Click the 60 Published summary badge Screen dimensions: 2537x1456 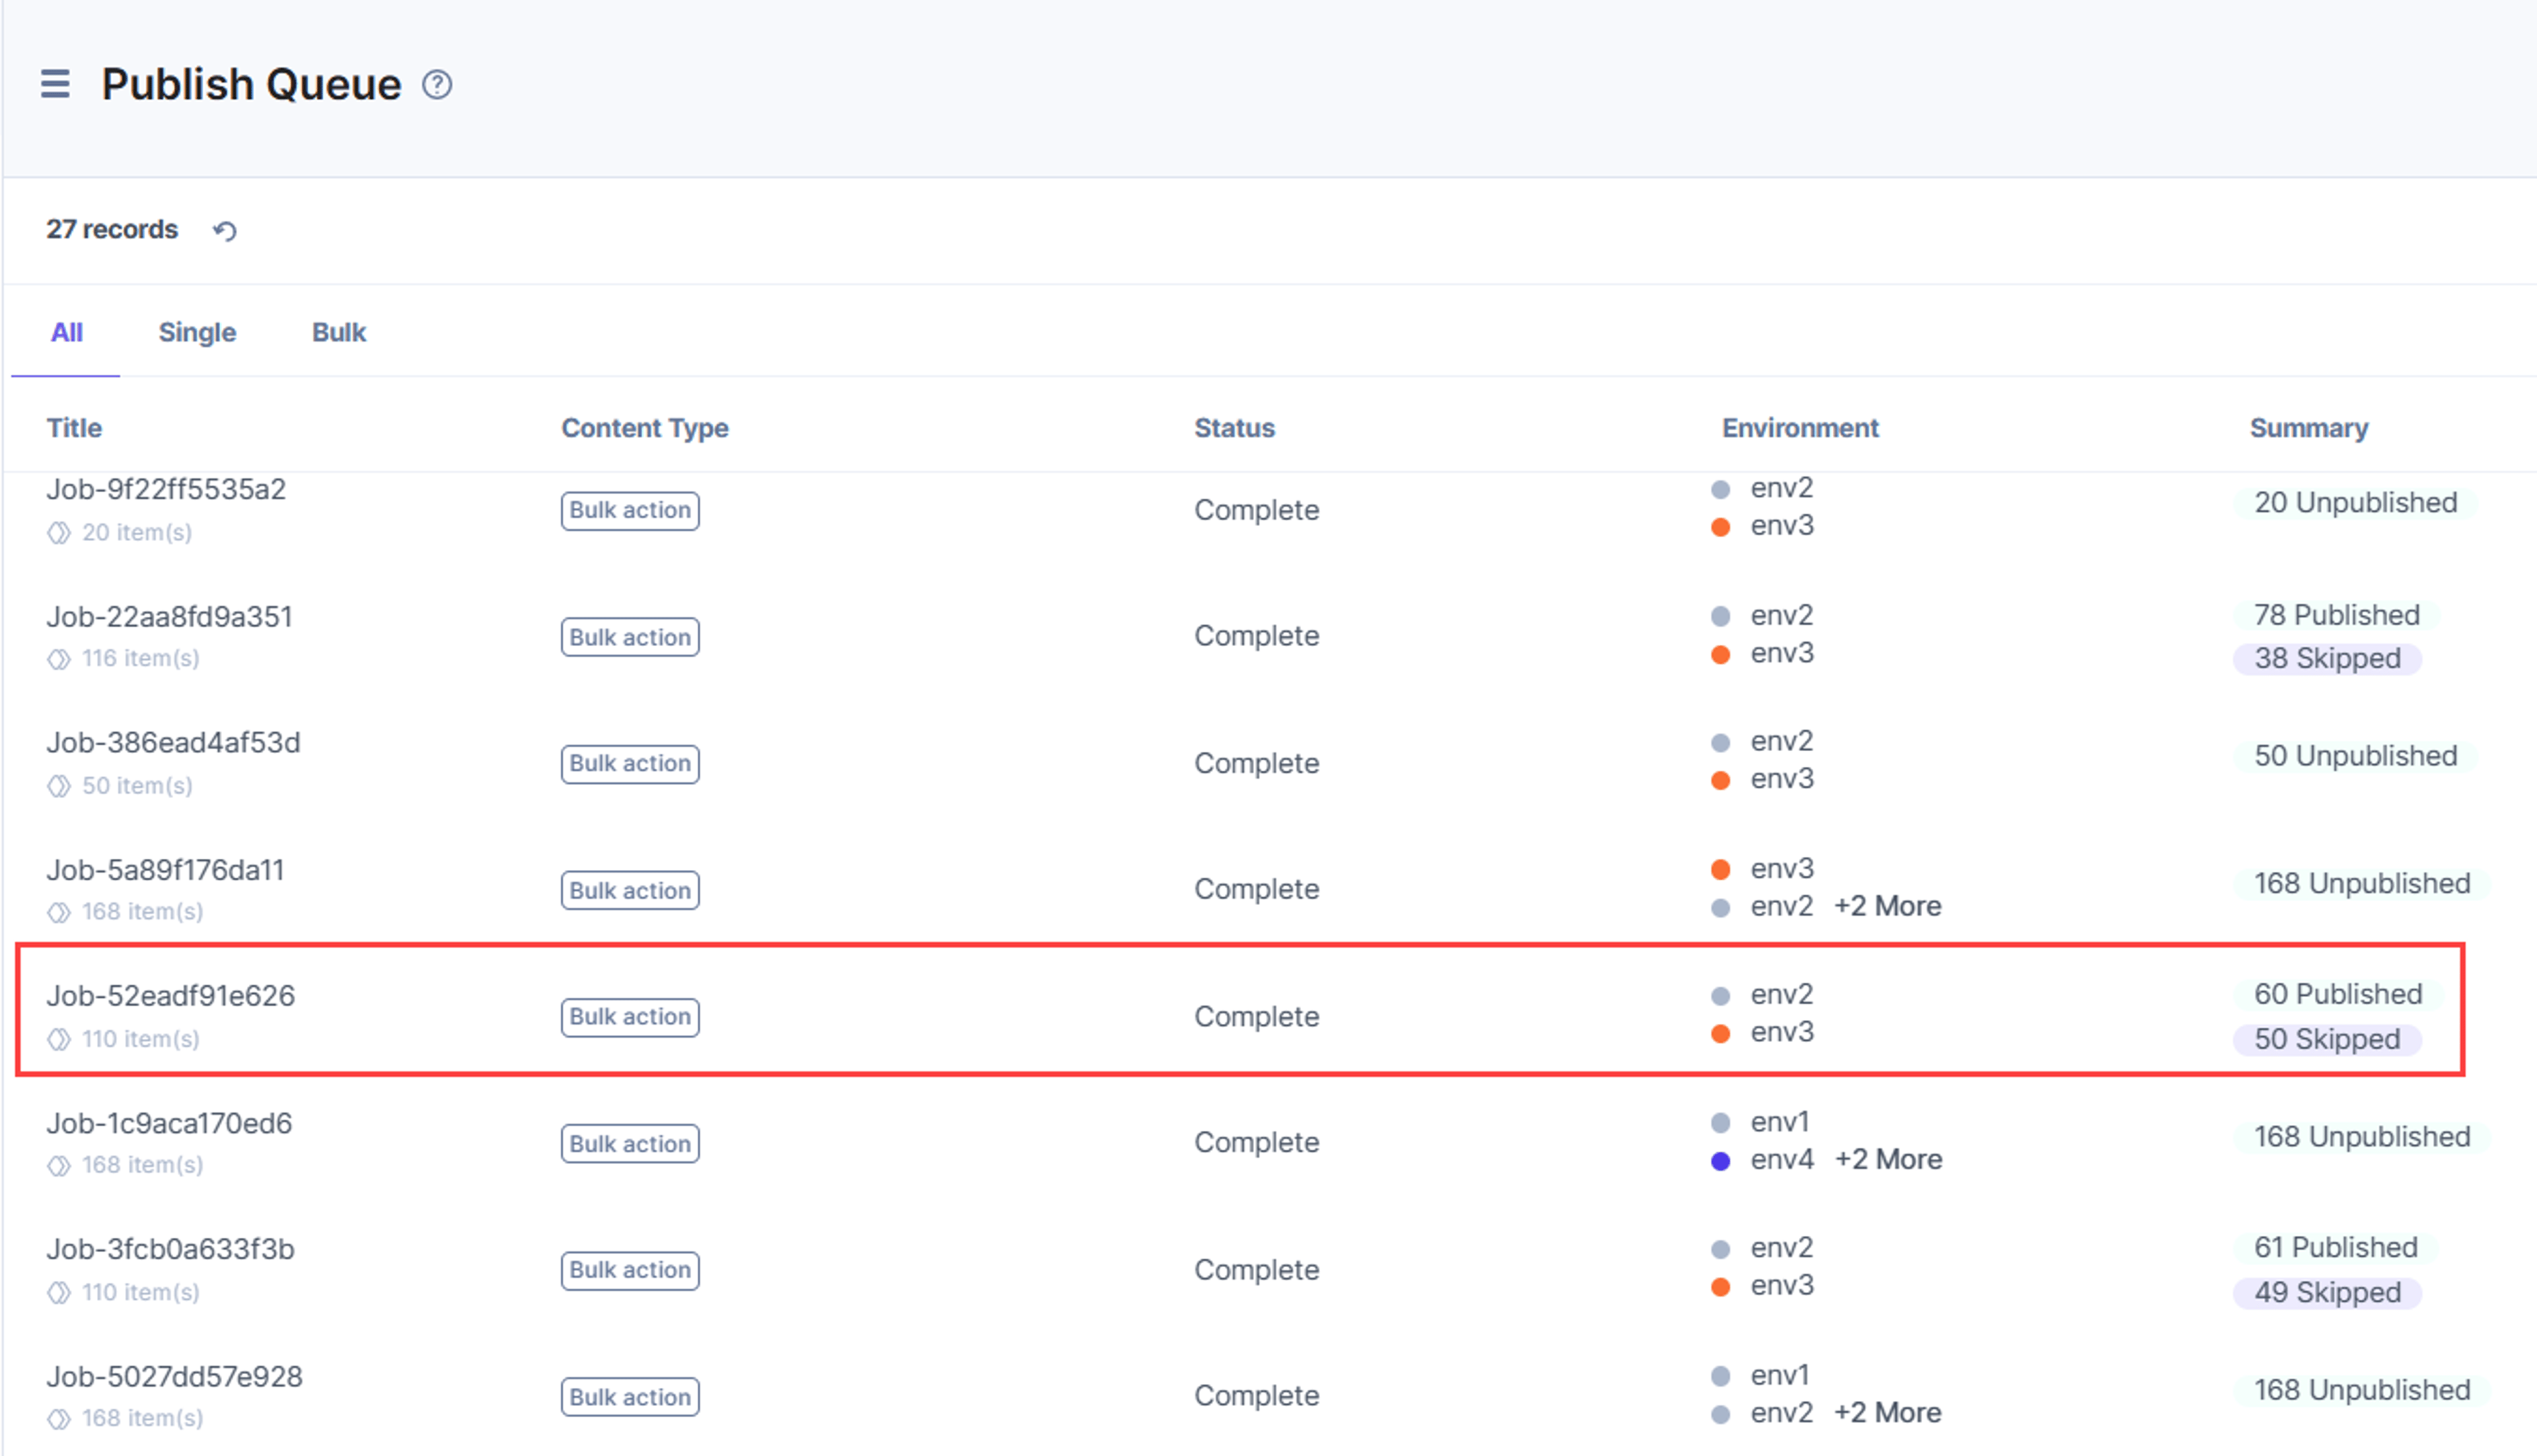pyautogui.click(x=2337, y=994)
